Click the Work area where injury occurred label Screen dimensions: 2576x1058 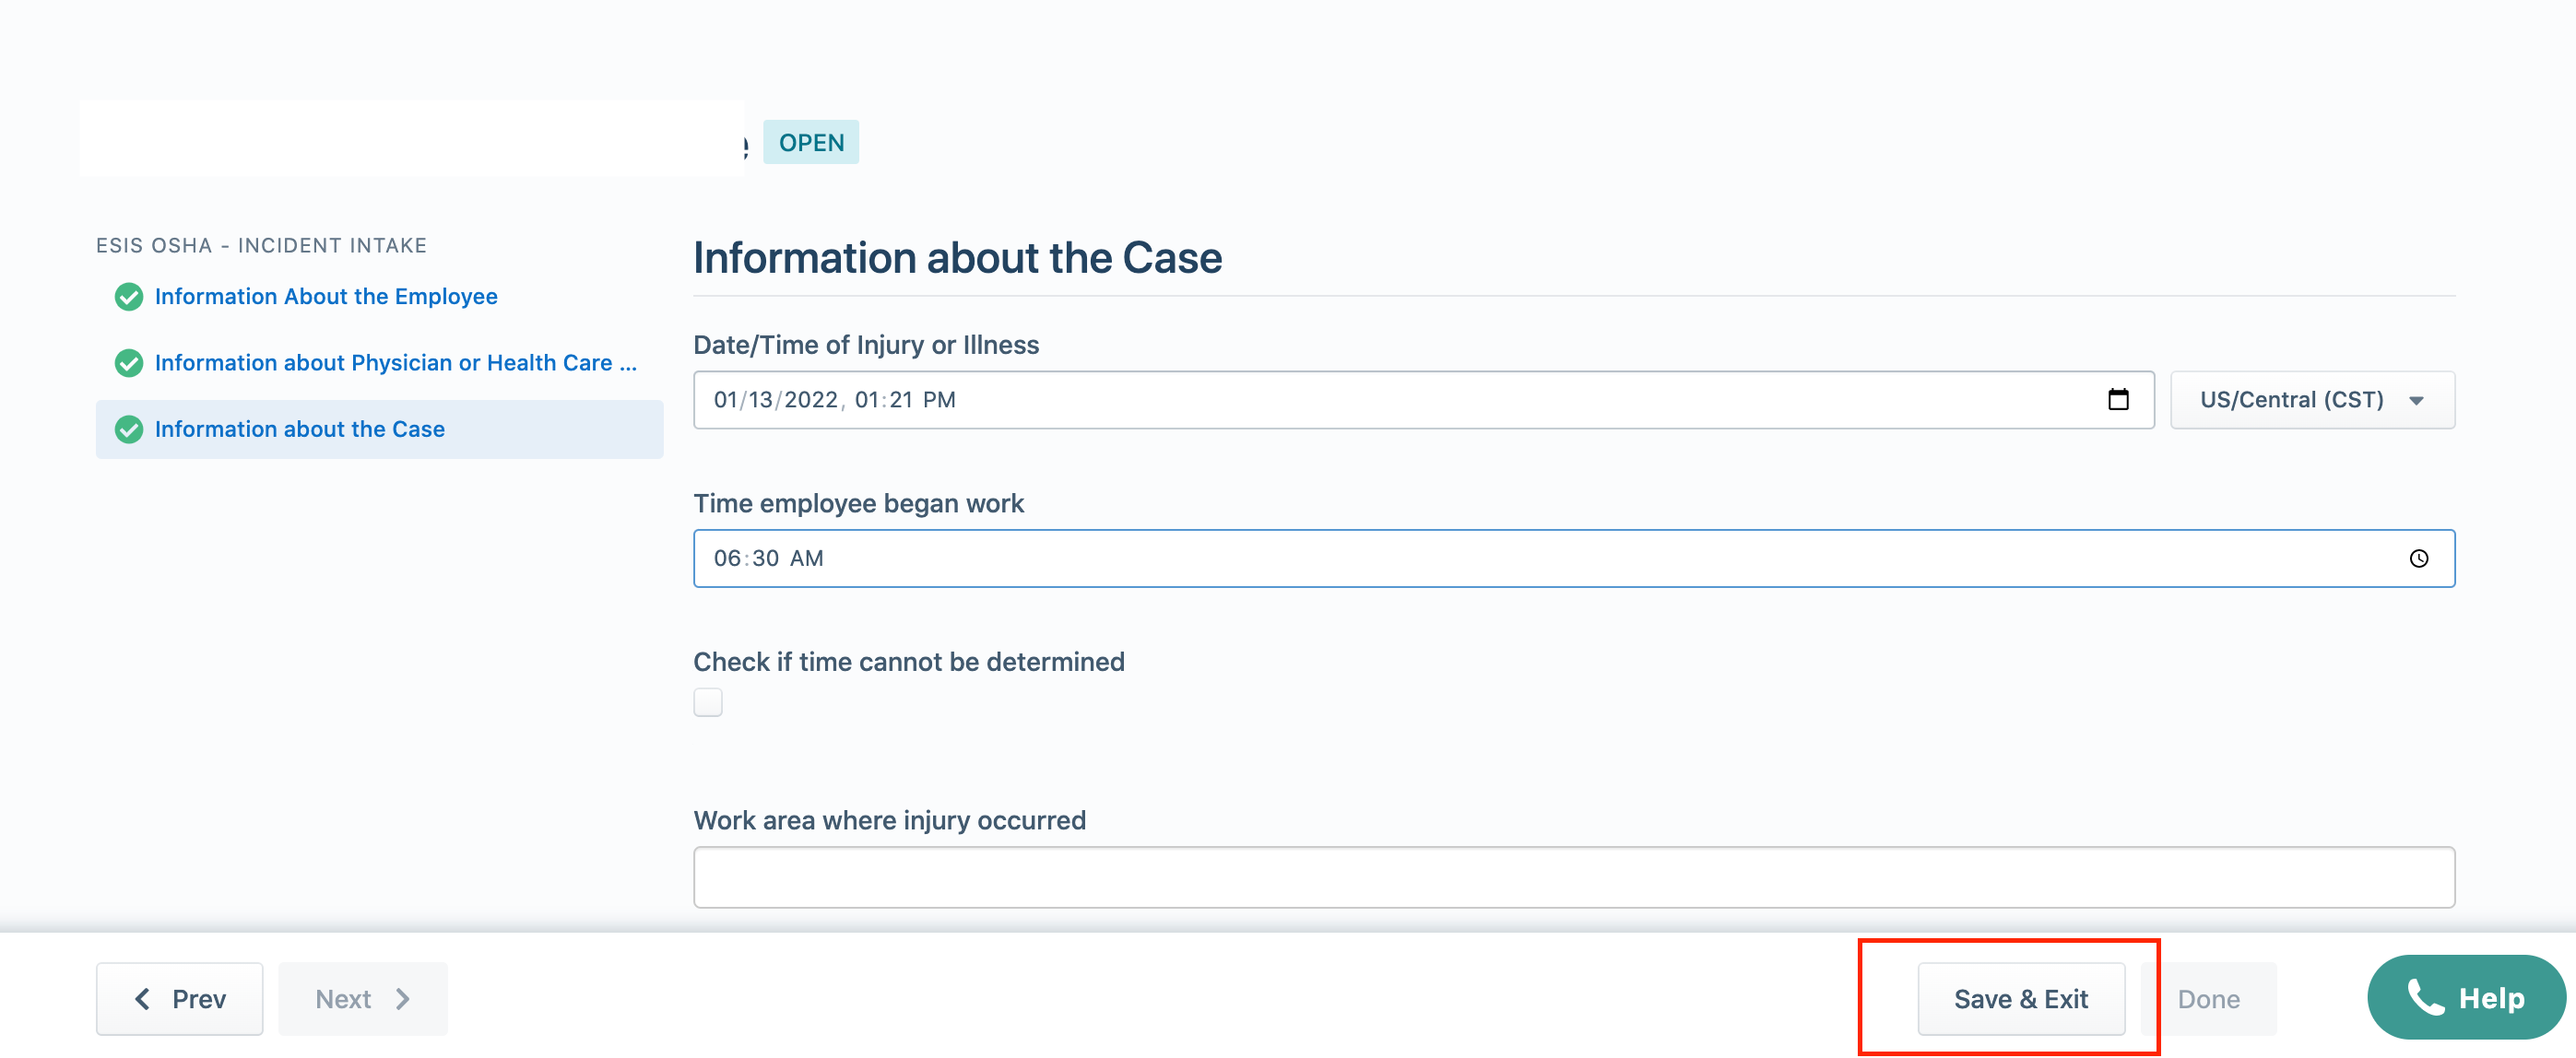(x=889, y=821)
